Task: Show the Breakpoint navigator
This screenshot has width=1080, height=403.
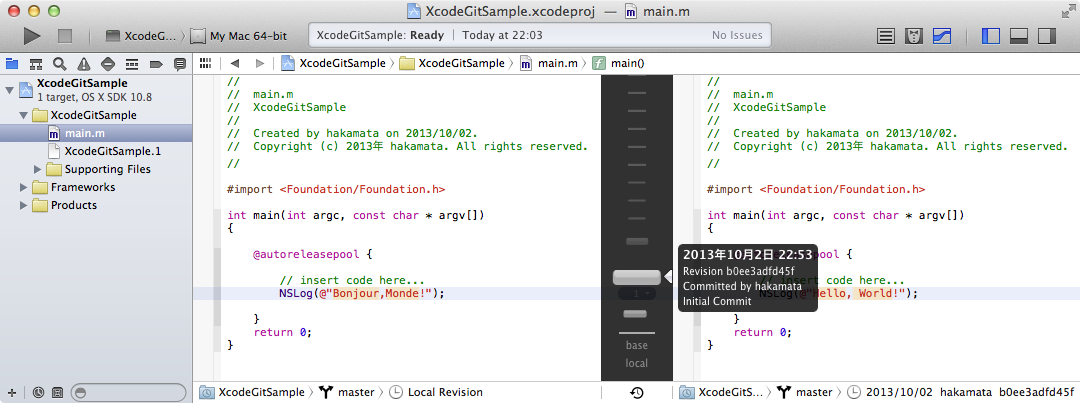Action: 156,63
